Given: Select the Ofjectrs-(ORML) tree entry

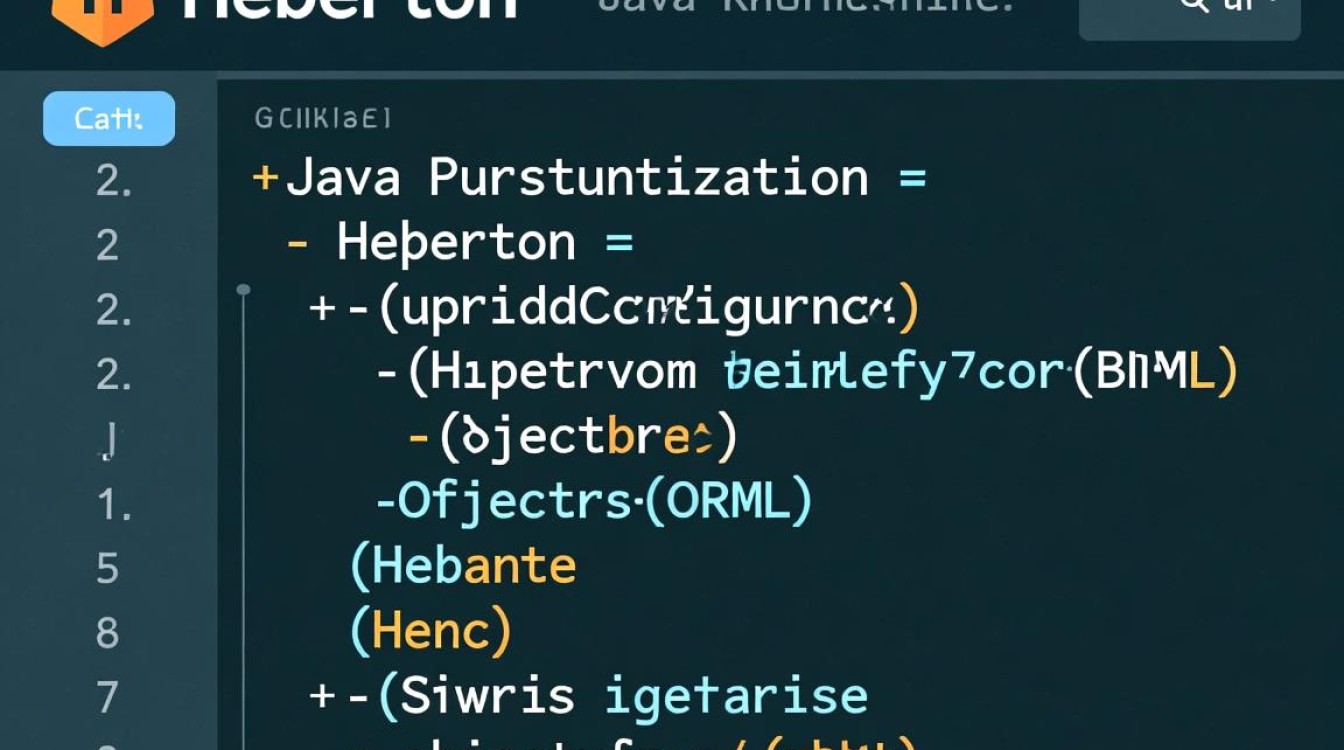Looking at the screenshot, I should 594,502.
